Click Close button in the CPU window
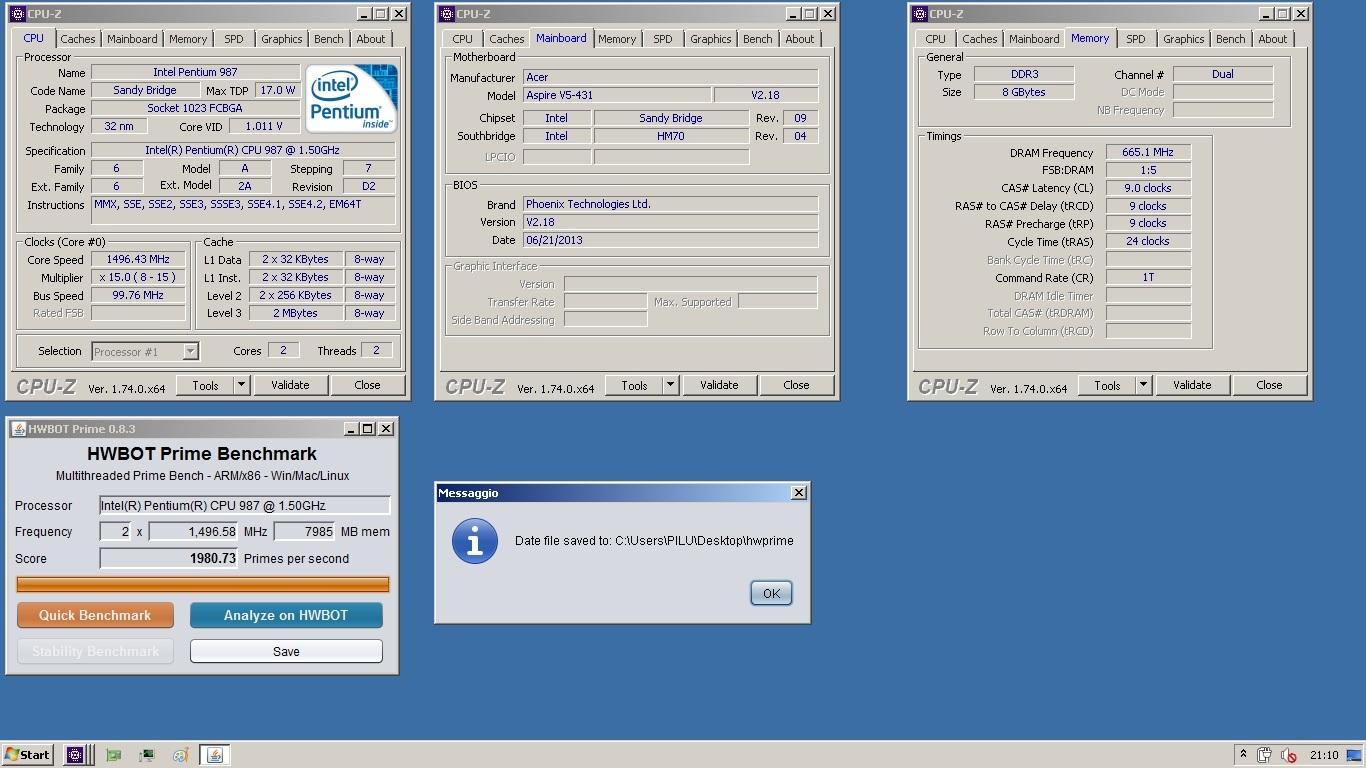 pos(367,385)
